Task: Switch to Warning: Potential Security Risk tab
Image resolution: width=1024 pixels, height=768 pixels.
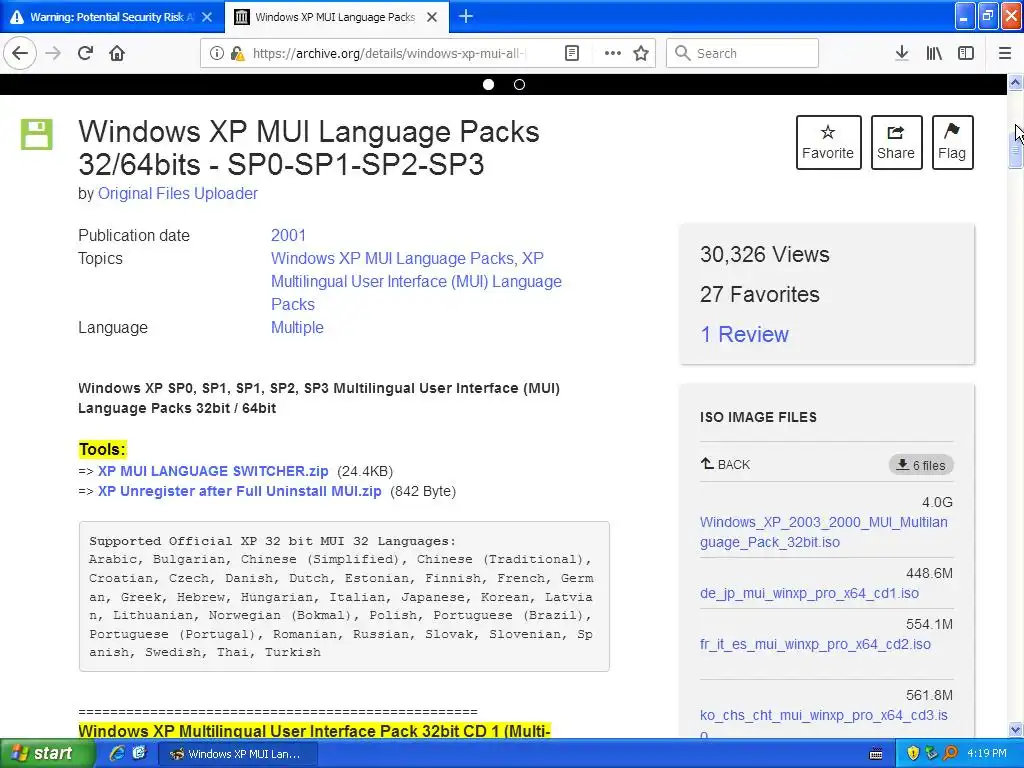Action: 112,17
